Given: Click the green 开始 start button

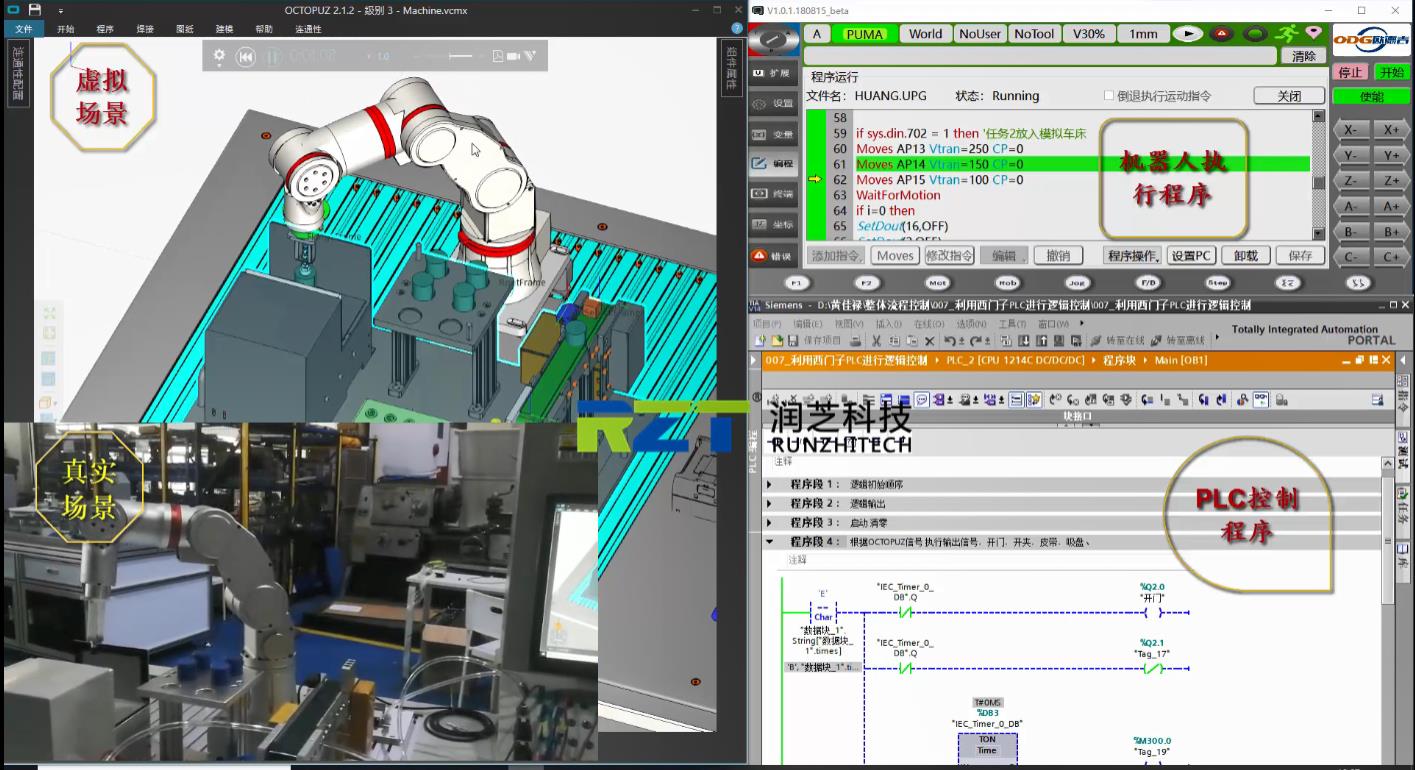Looking at the screenshot, I should point(1390,72).
